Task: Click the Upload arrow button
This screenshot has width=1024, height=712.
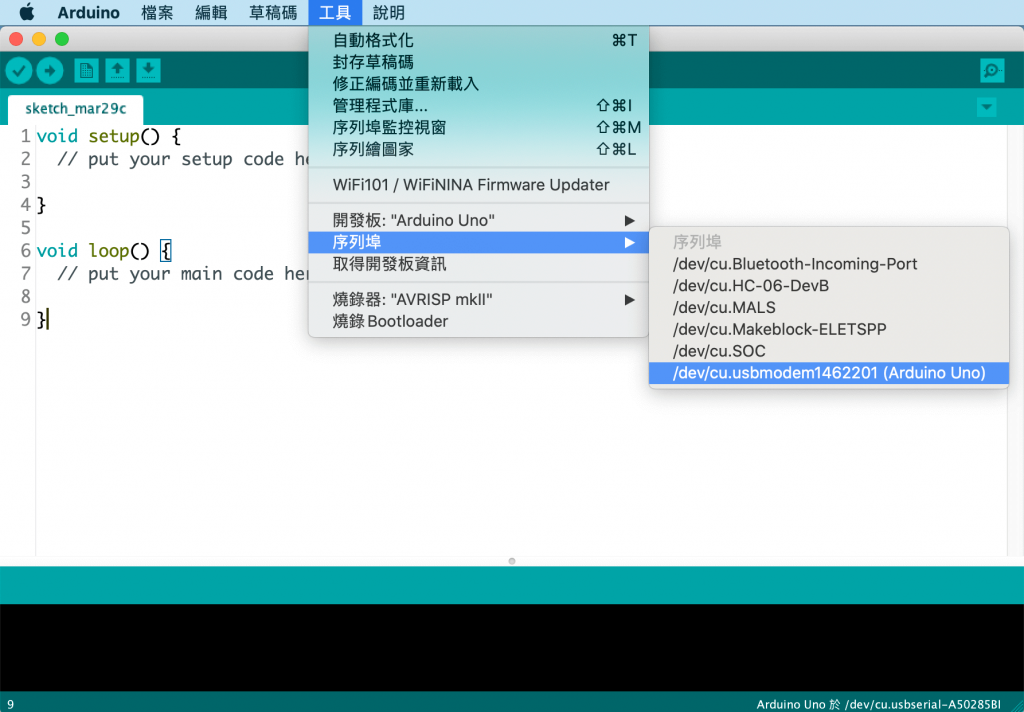Action: 50,71
